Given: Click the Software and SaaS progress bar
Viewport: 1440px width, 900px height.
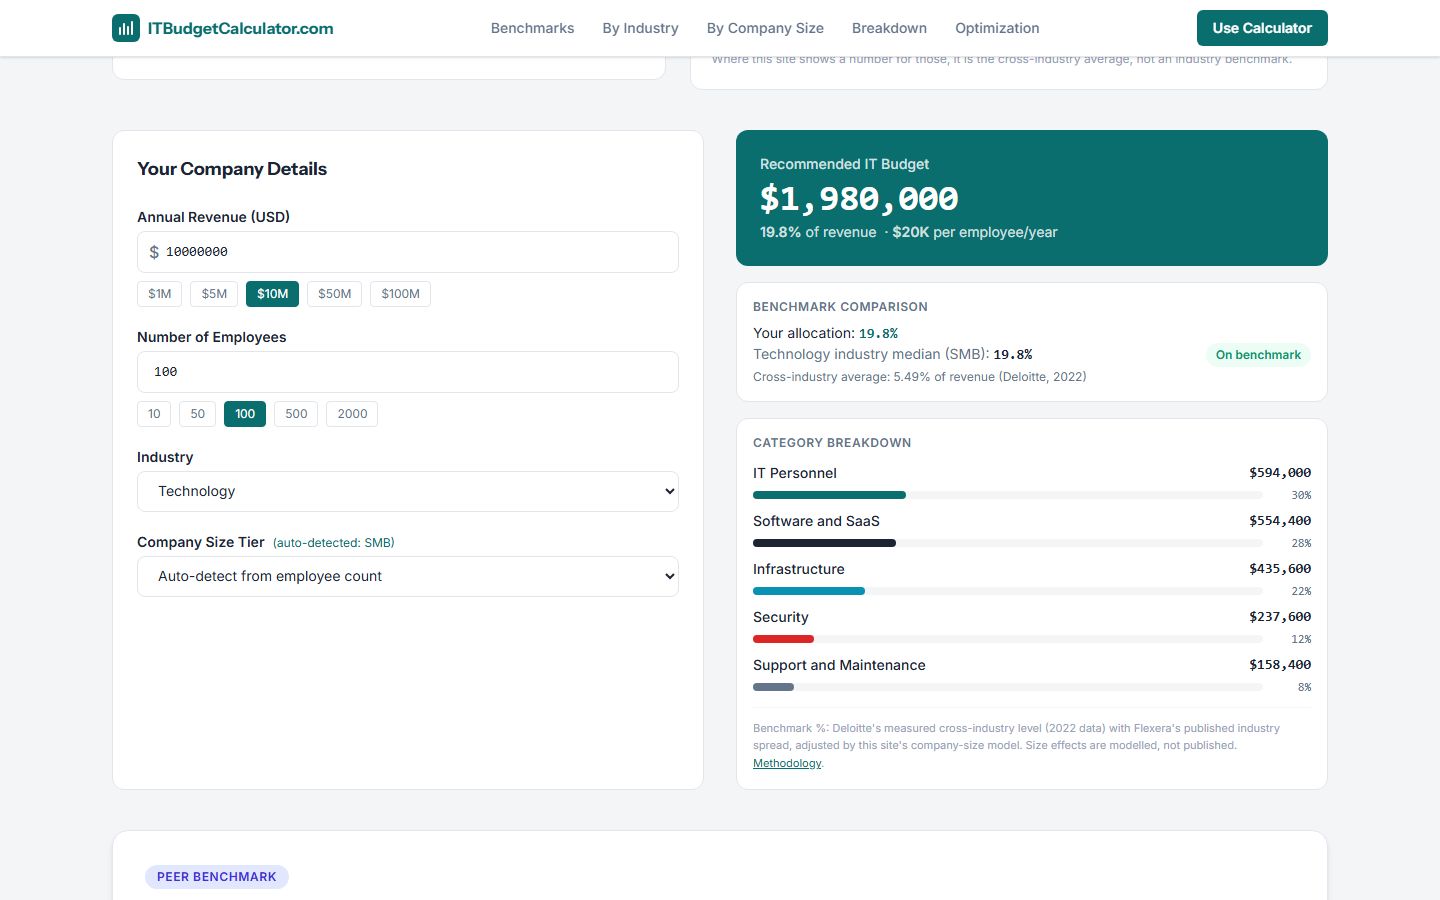Looking at the screenshot, I should 1007,543.
